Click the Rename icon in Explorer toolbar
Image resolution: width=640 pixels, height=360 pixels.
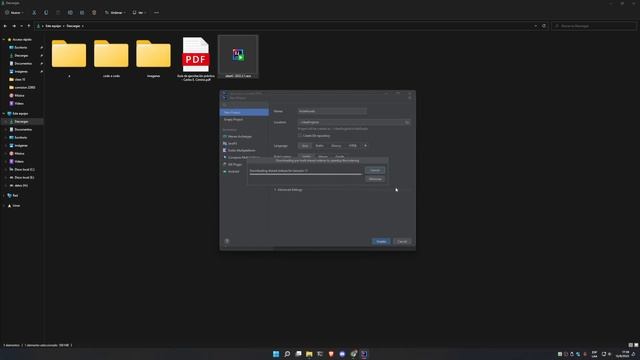pyautogui.click(x=70, y=13)
